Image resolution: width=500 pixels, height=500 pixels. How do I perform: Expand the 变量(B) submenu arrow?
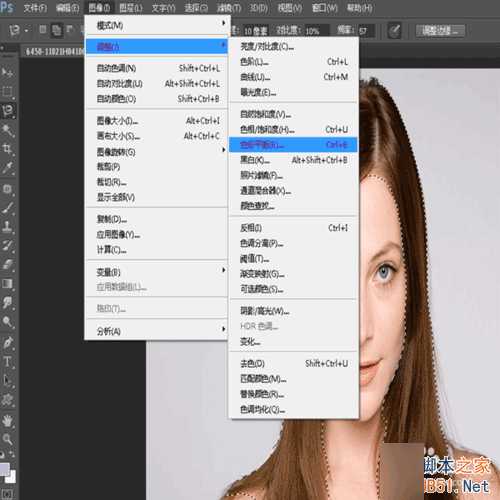[x=224, y=270]
